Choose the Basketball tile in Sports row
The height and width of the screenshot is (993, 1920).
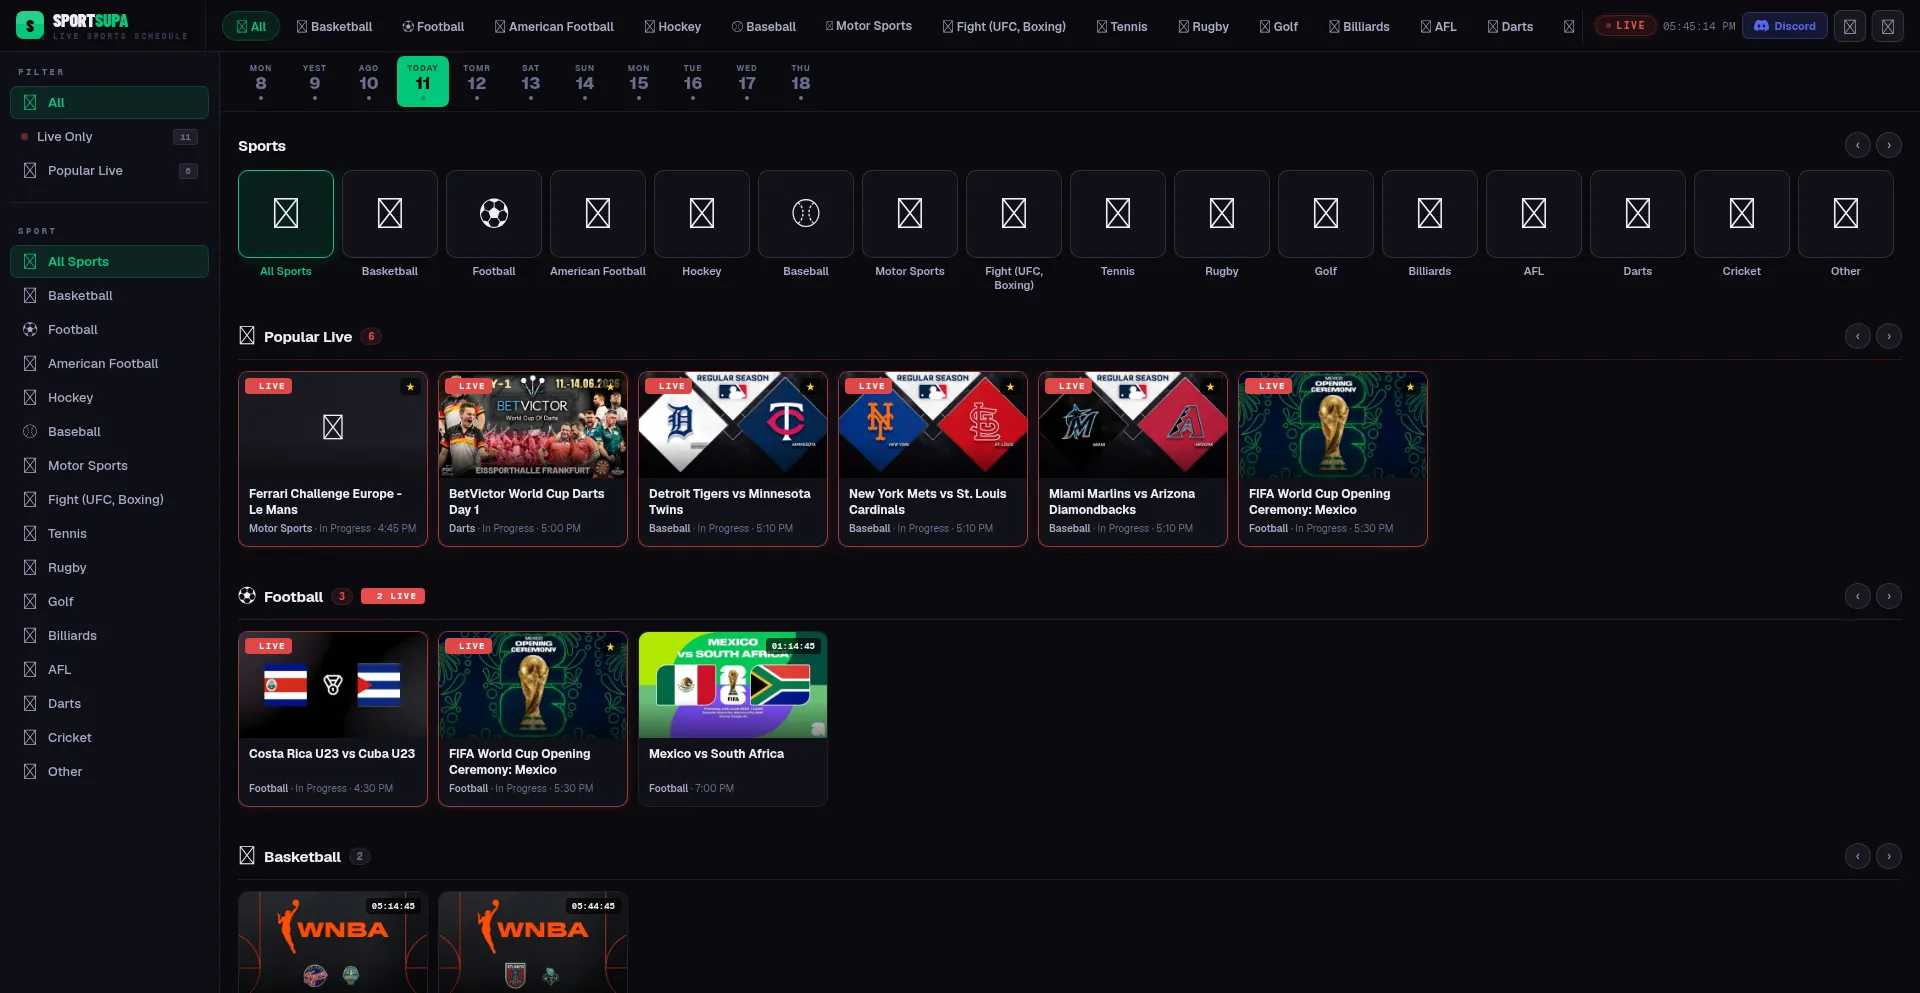[x=390, y=214]
